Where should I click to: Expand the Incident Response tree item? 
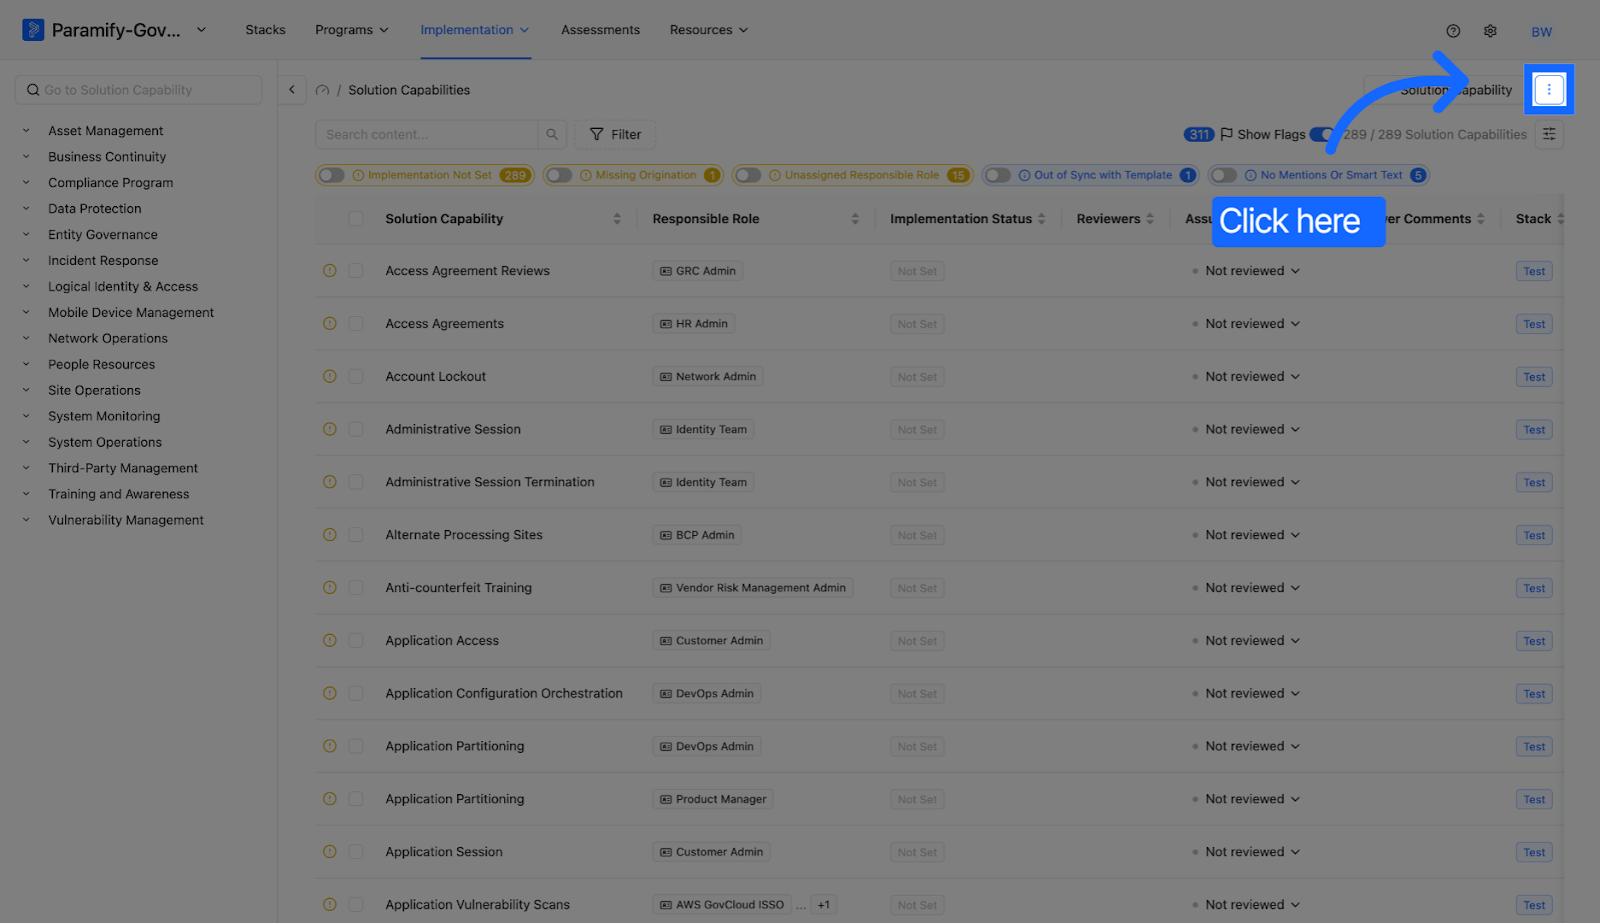click(x=26, y=260)
